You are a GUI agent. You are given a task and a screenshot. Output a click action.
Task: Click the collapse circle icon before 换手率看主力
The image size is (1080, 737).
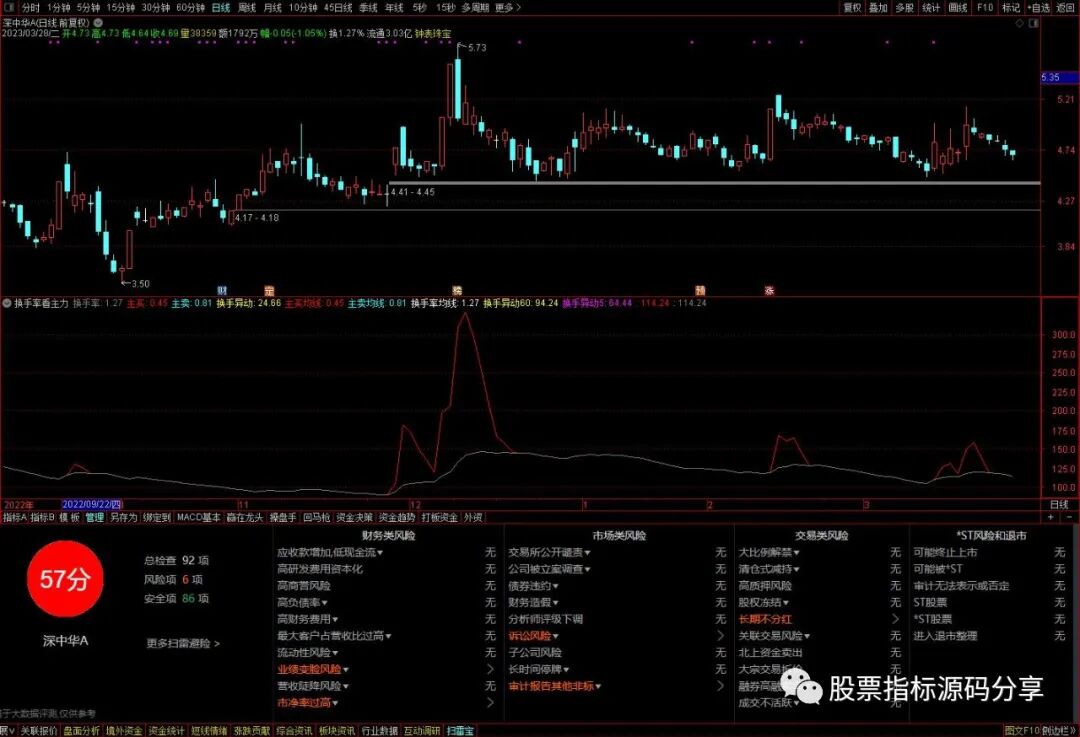point(7,303)
